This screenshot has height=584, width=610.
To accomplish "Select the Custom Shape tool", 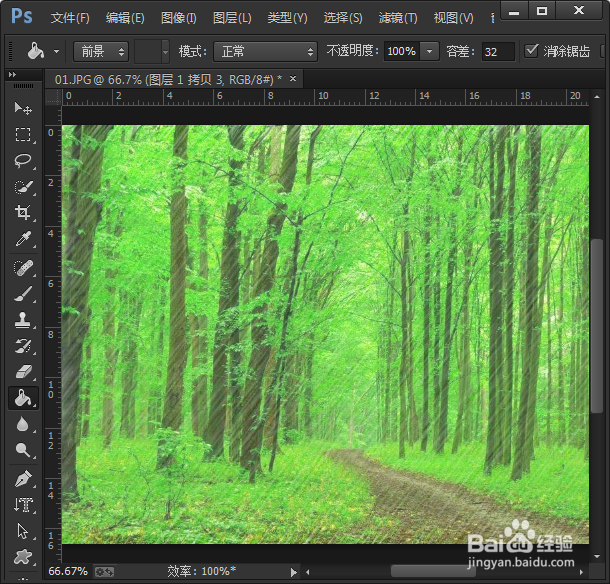I will click(23, 557).
